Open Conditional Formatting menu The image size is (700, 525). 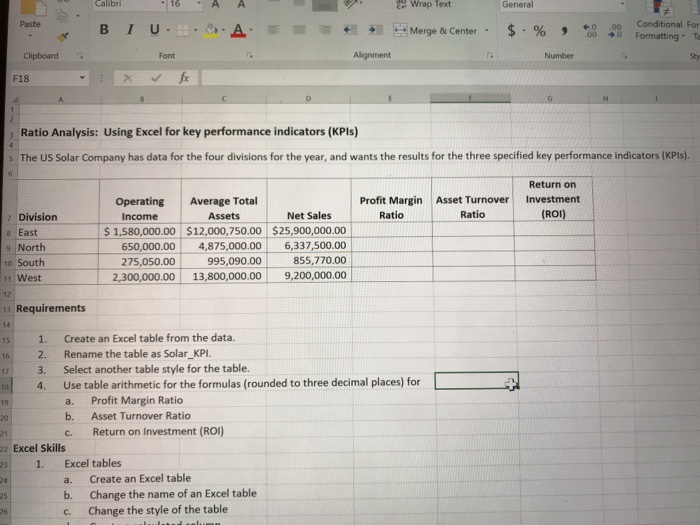[x=659, y=22]
